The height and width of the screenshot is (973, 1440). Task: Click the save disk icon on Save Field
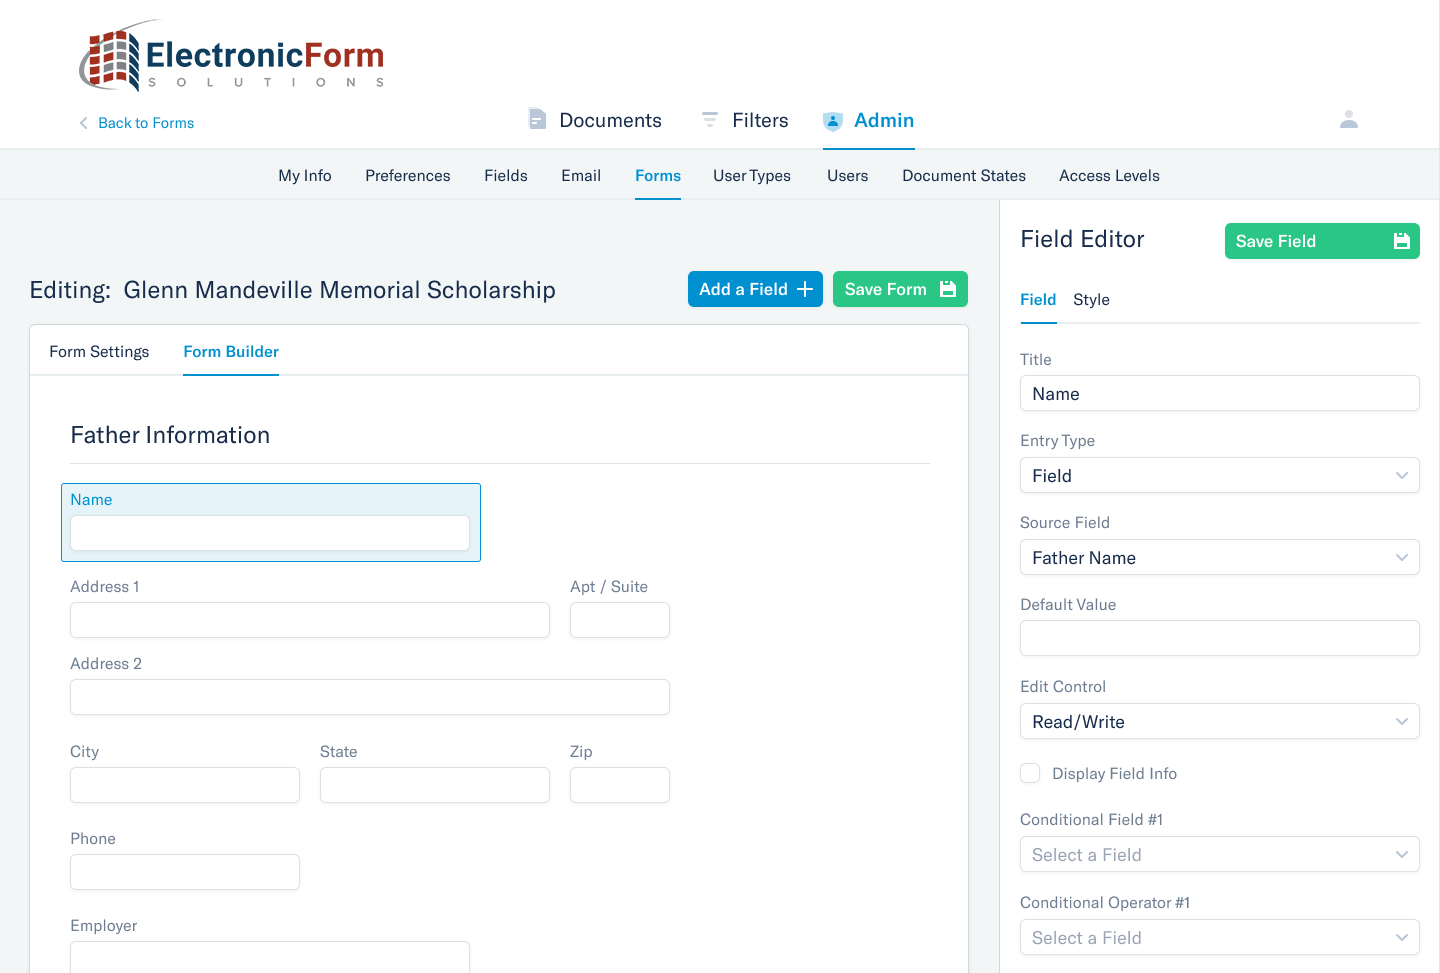click(x=1400, y=240)
